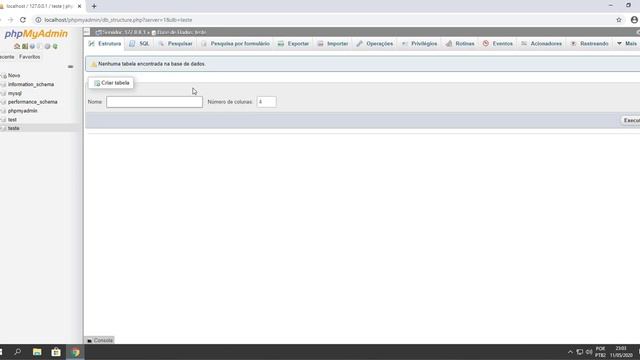Open the phpMyAdmin home icon
The height and width of the screenshot is (360, 640).
point(17,47)
